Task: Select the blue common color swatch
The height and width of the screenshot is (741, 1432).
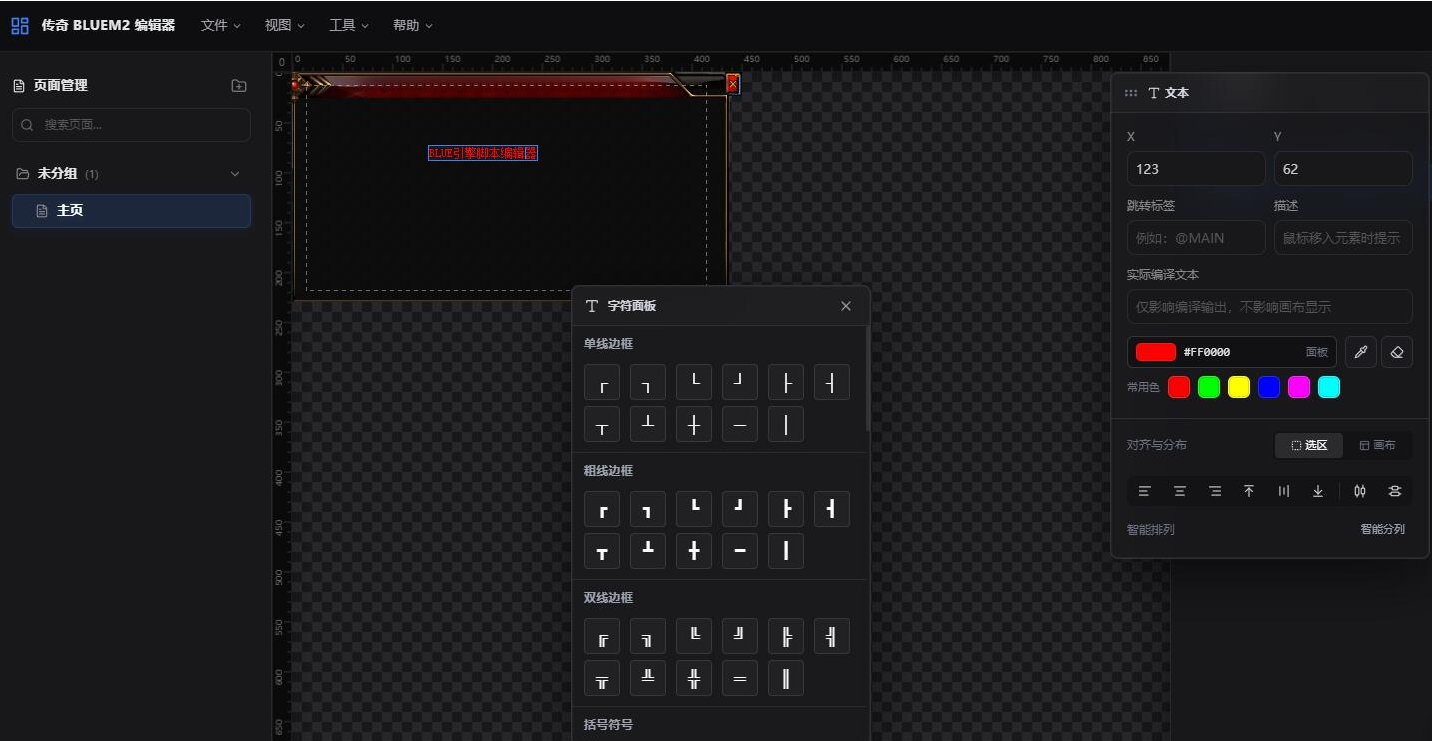Action: (1269, 387)
